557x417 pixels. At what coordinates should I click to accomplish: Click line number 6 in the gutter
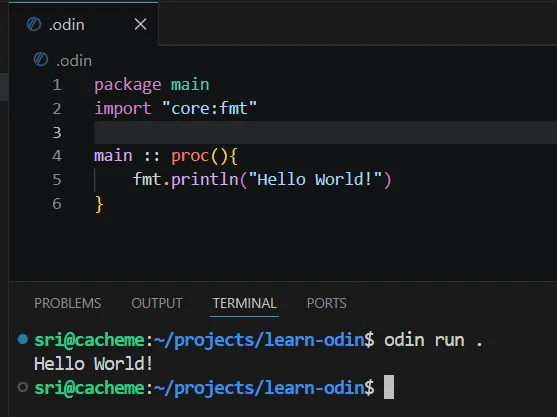point(57,204)
